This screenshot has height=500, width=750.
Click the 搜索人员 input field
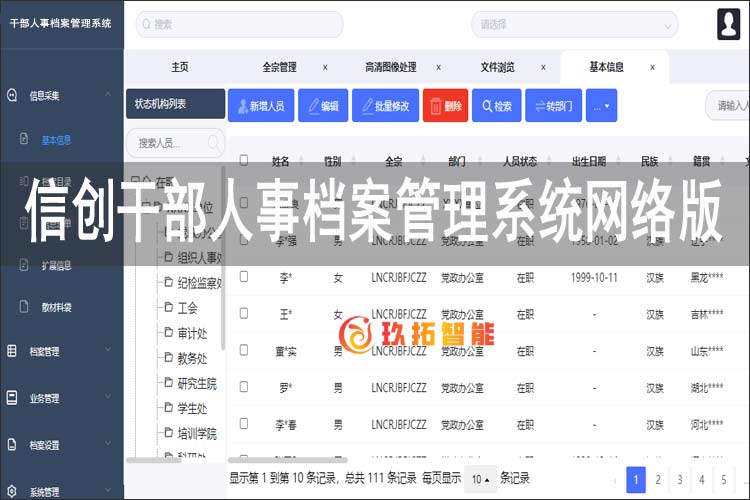pyautogui.click(x=175, y=143)
